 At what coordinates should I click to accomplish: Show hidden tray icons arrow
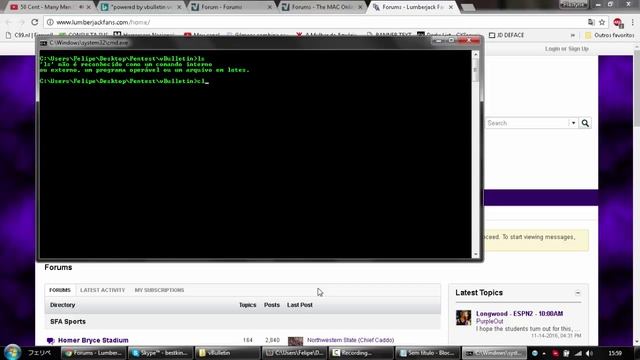tap(544, 353)
